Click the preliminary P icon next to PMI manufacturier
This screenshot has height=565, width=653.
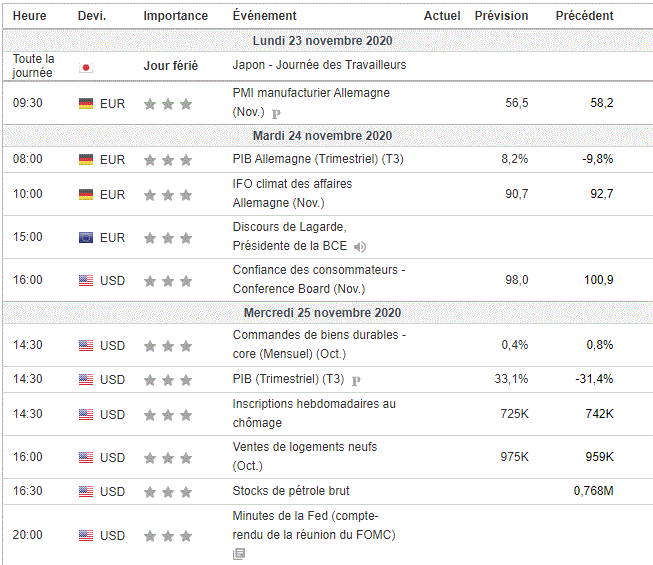pos(276,114)
